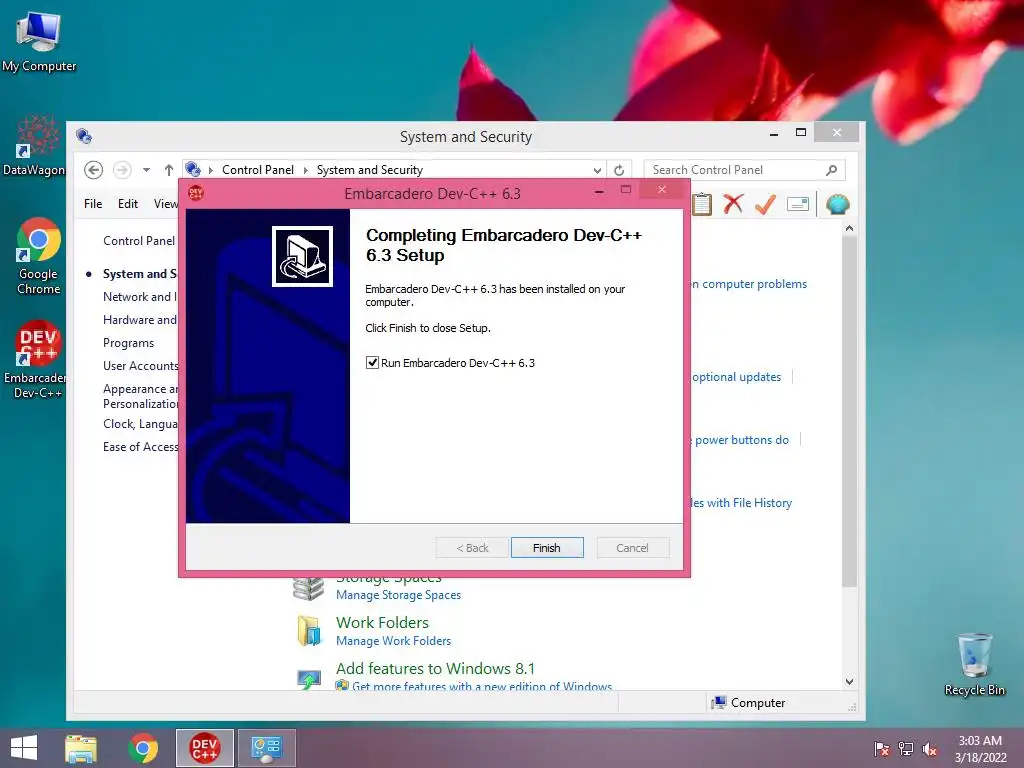Open Embarcadero Dev-C++ desktop shortcut
Screen dimensions: 1024x768
[37, 359]
